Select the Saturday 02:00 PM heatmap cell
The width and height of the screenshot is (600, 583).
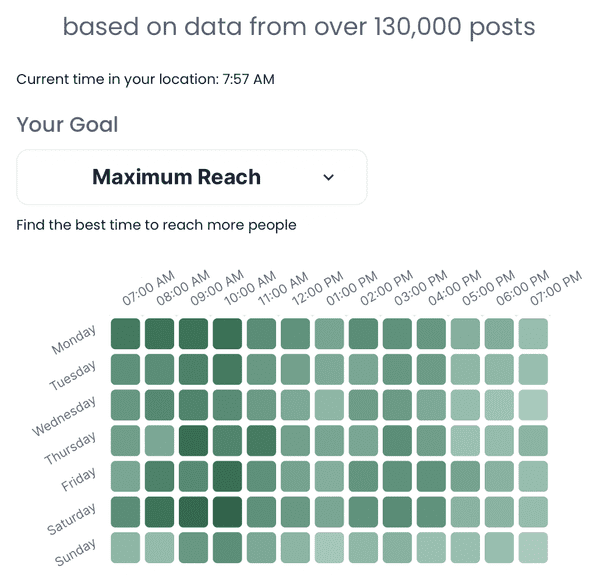[363, 512]
